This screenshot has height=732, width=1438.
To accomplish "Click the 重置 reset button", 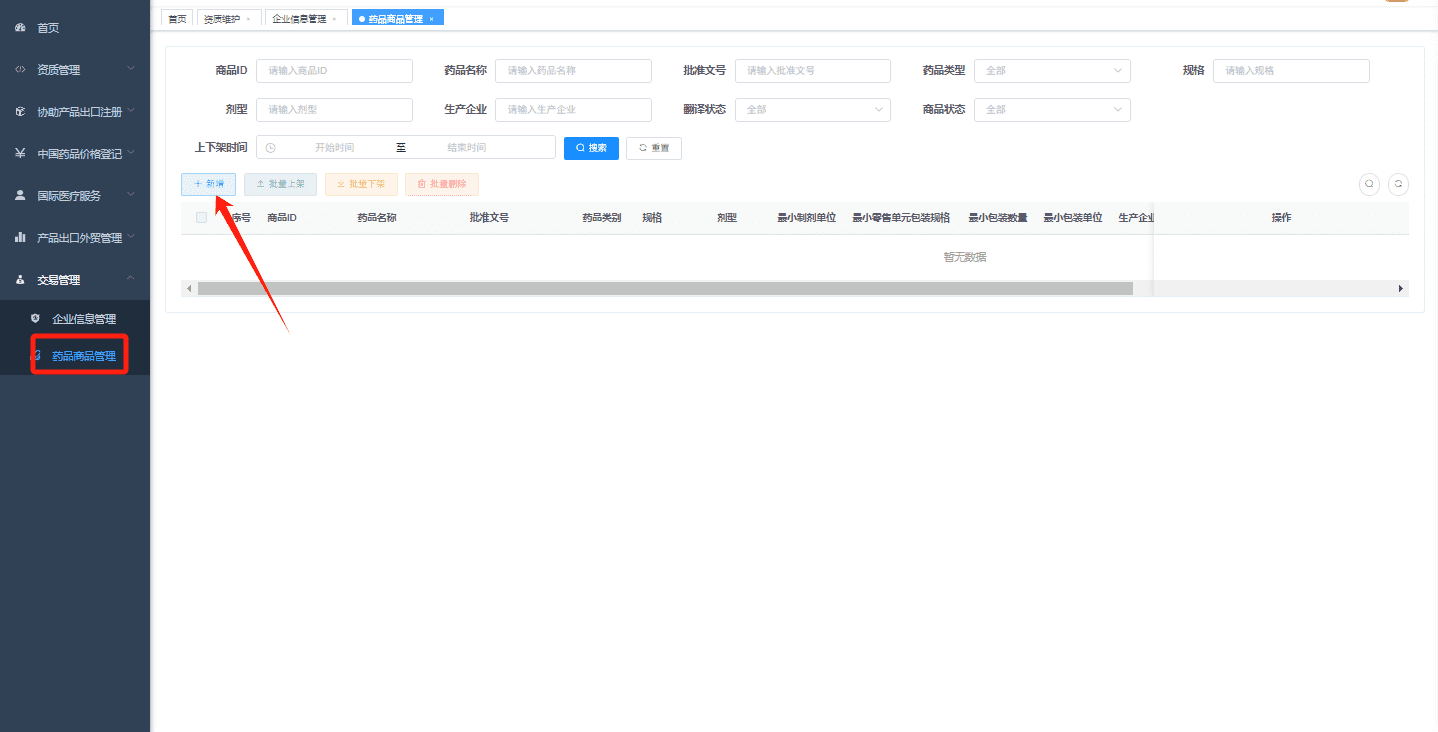I will point(654,148).
